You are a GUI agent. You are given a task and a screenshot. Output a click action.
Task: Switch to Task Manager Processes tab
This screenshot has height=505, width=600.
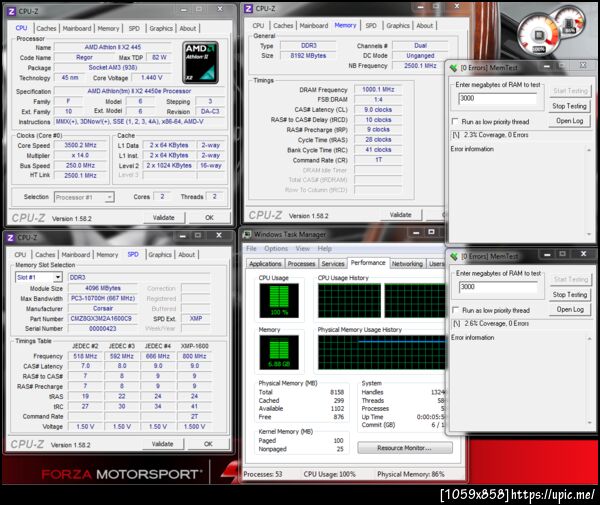pos(301,264)
